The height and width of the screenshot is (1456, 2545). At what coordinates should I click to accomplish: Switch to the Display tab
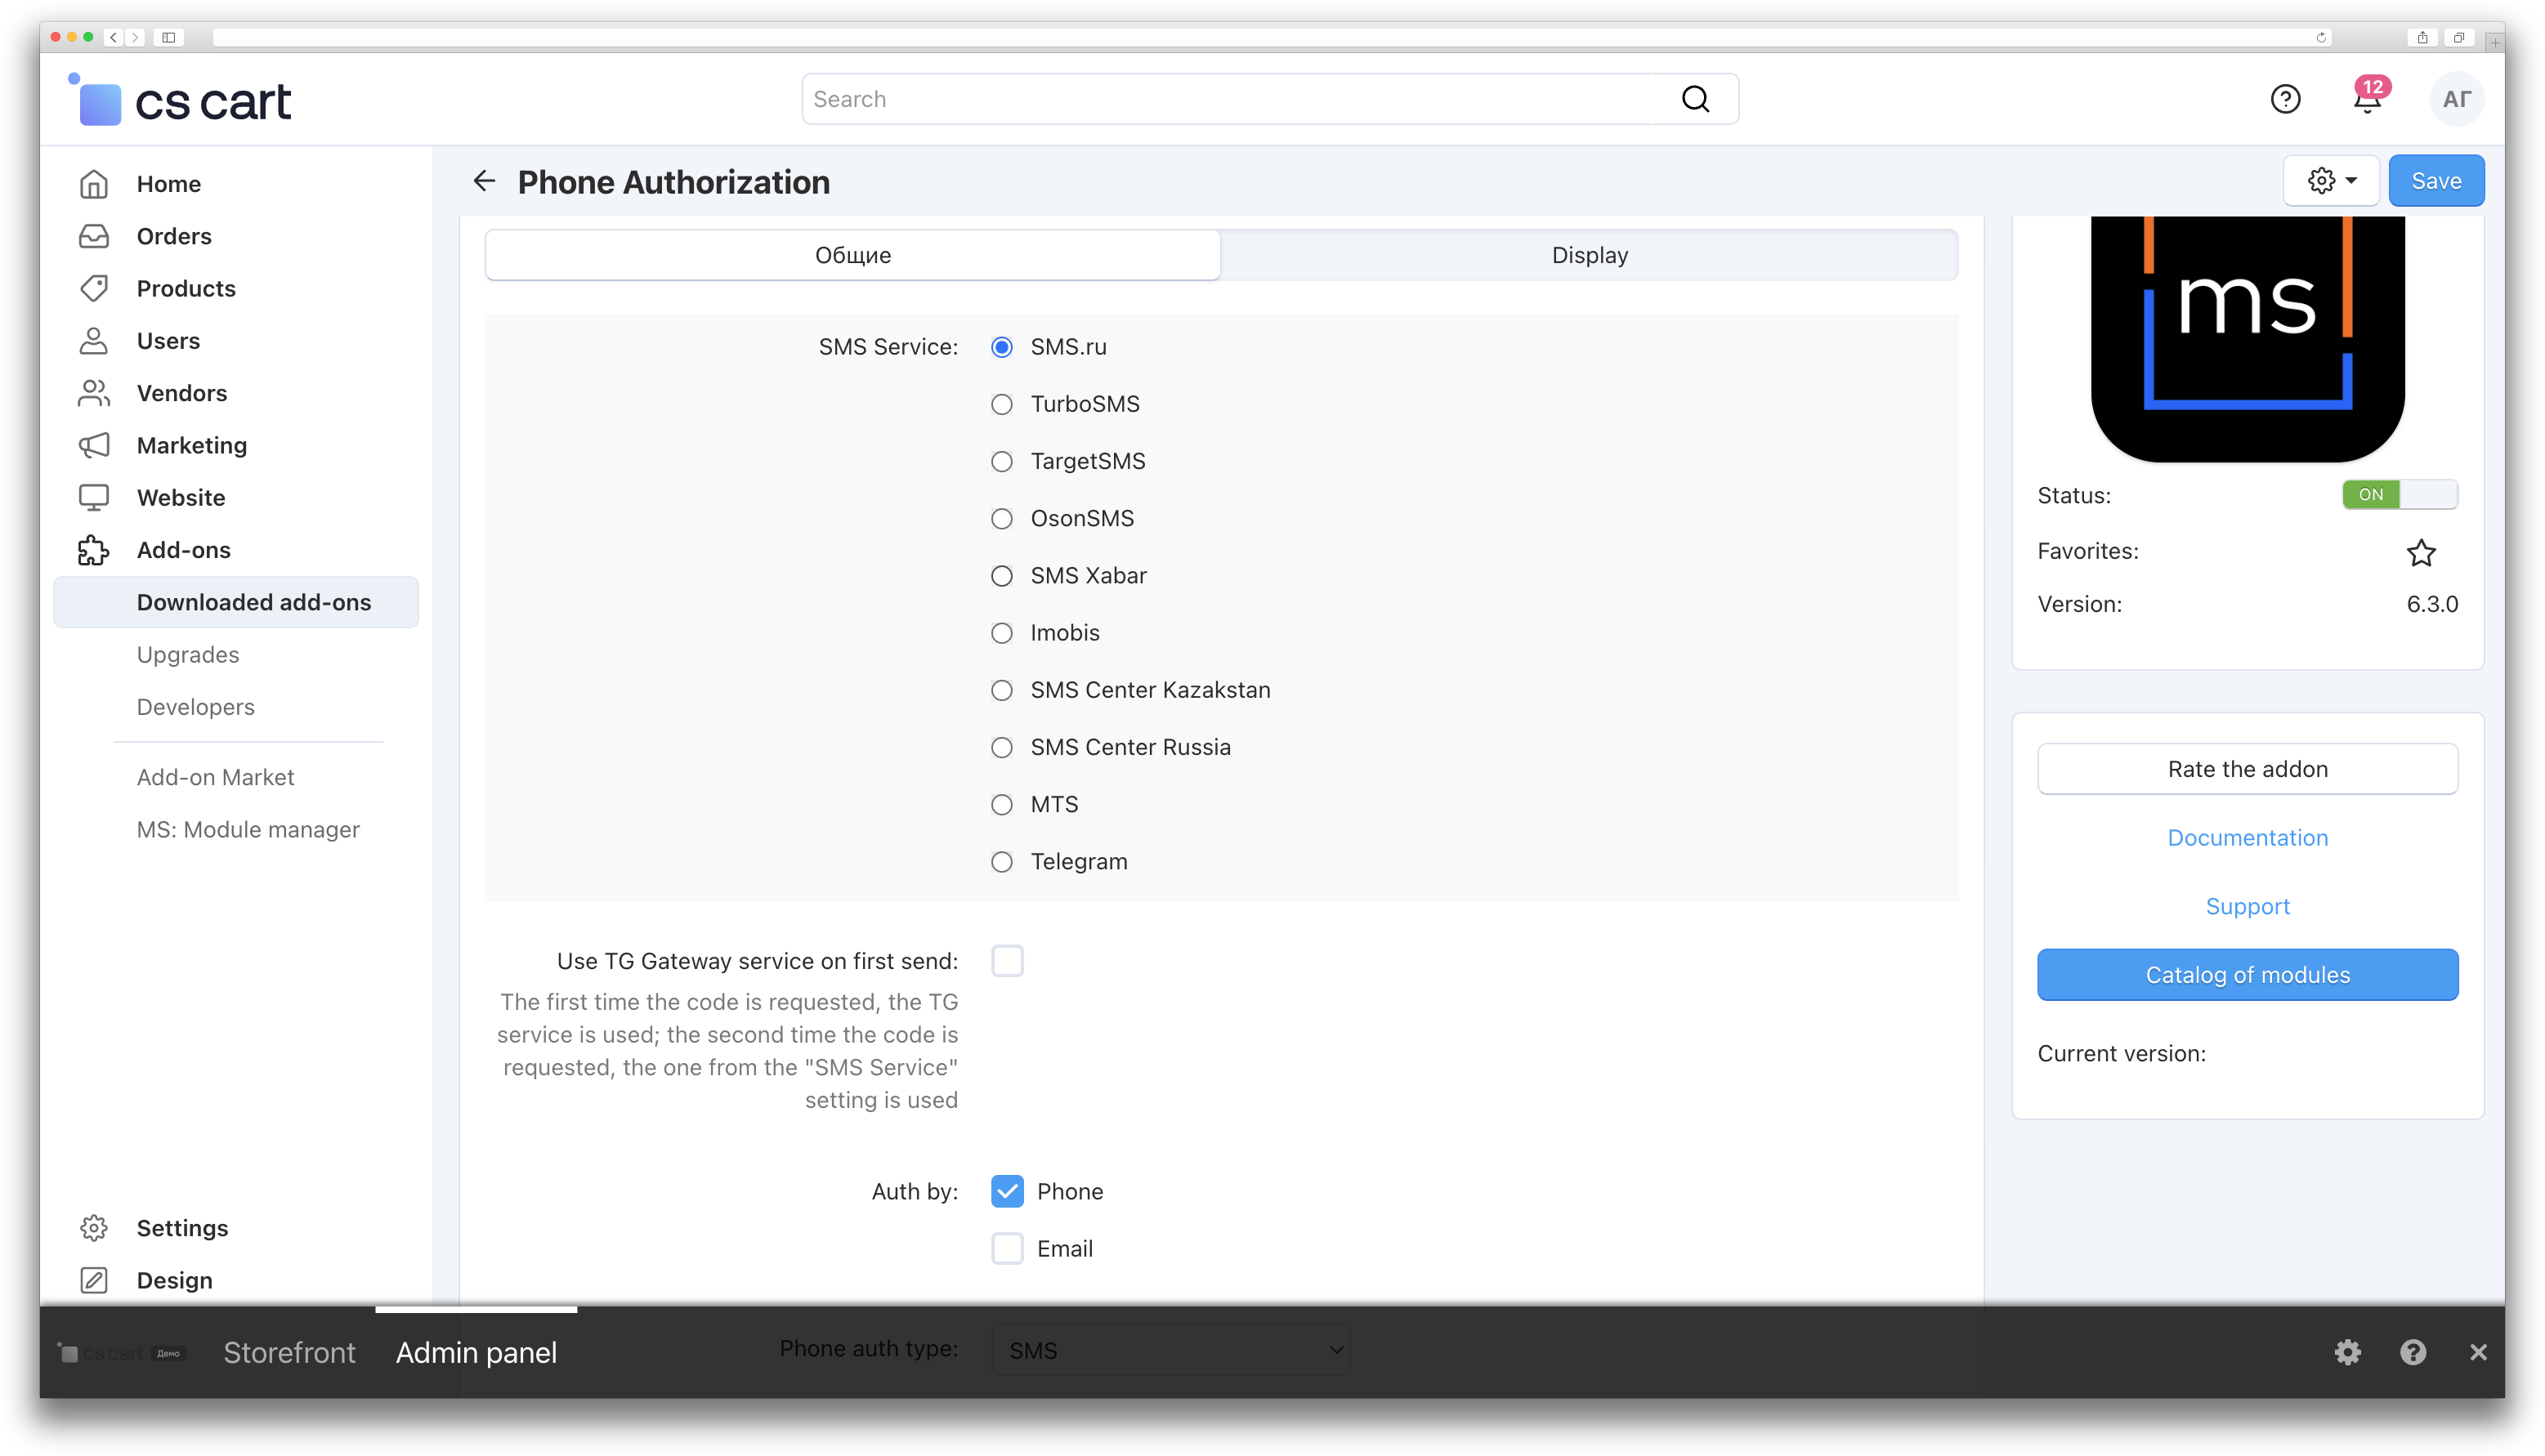pyautogui.click(x=1589, y=255)
